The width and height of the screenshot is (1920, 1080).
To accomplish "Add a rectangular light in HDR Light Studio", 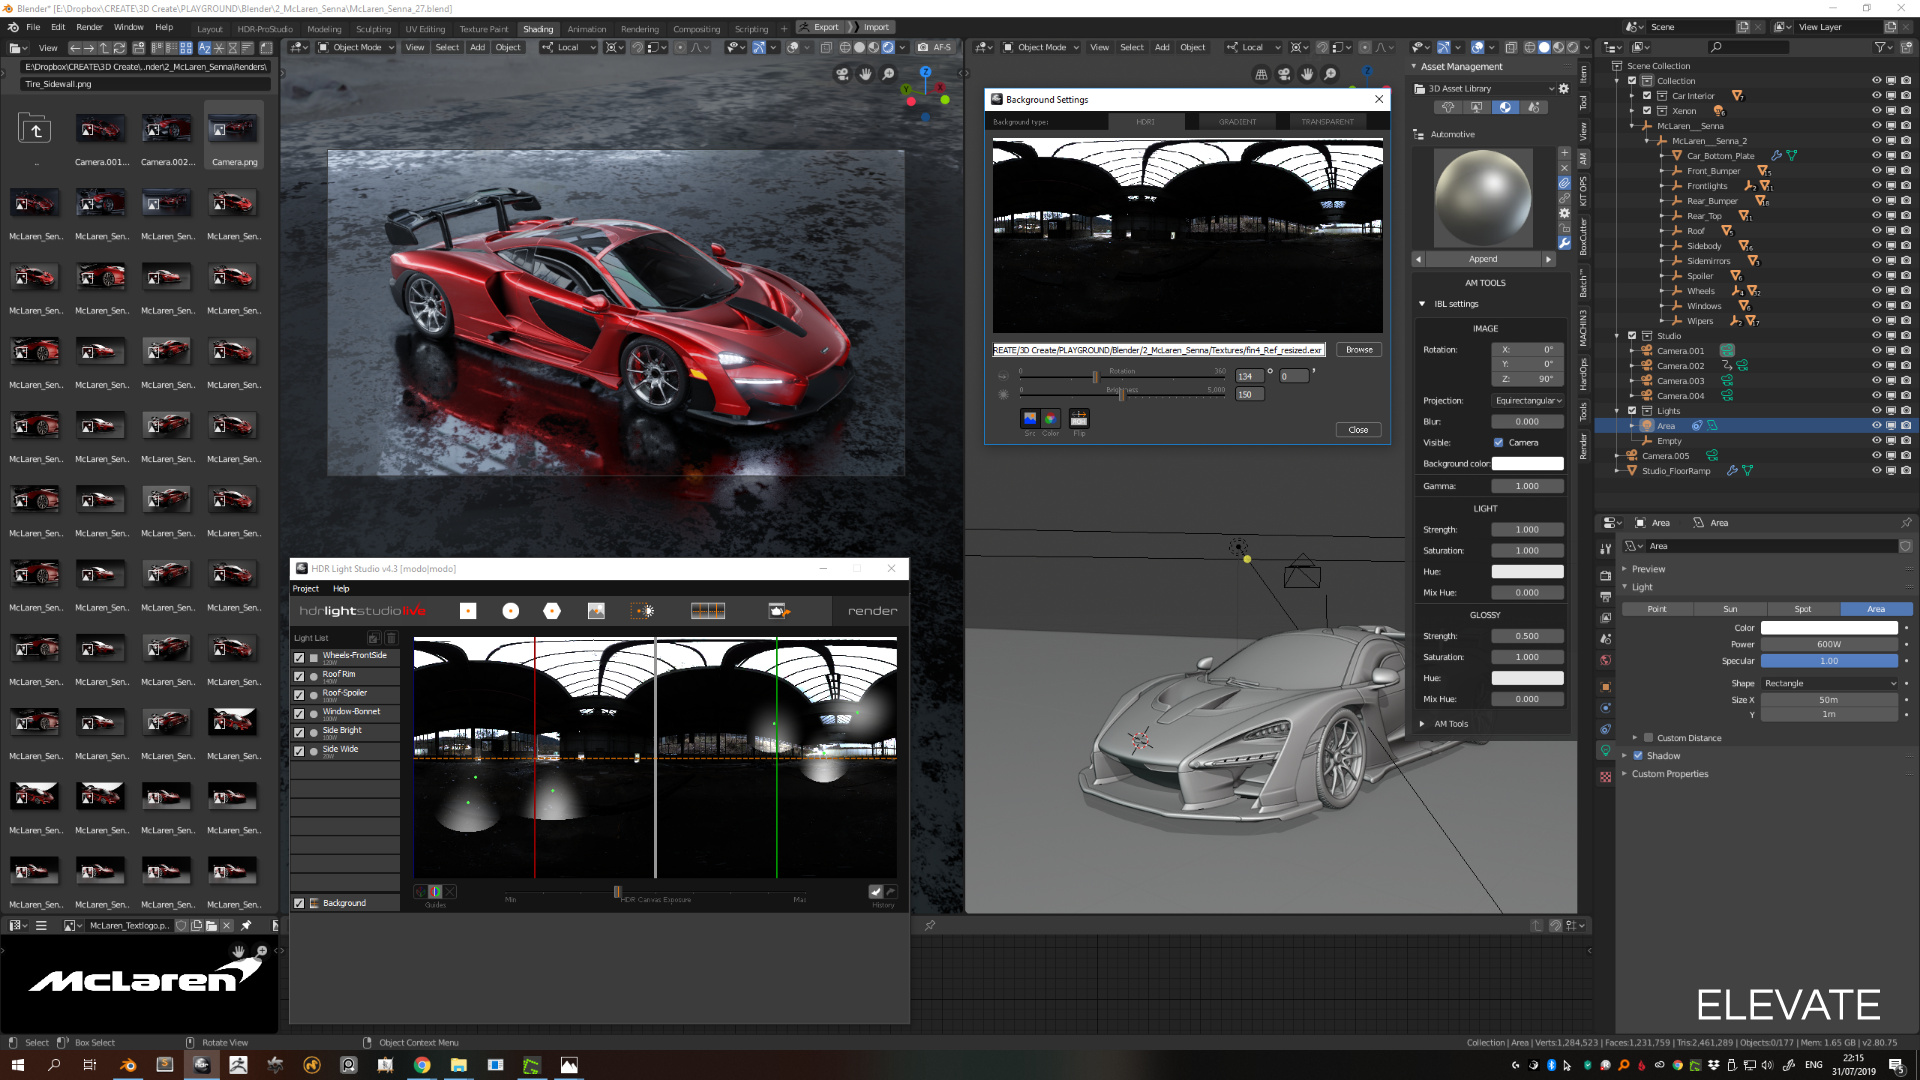I will pyautogui.click(x=468, y=611).
